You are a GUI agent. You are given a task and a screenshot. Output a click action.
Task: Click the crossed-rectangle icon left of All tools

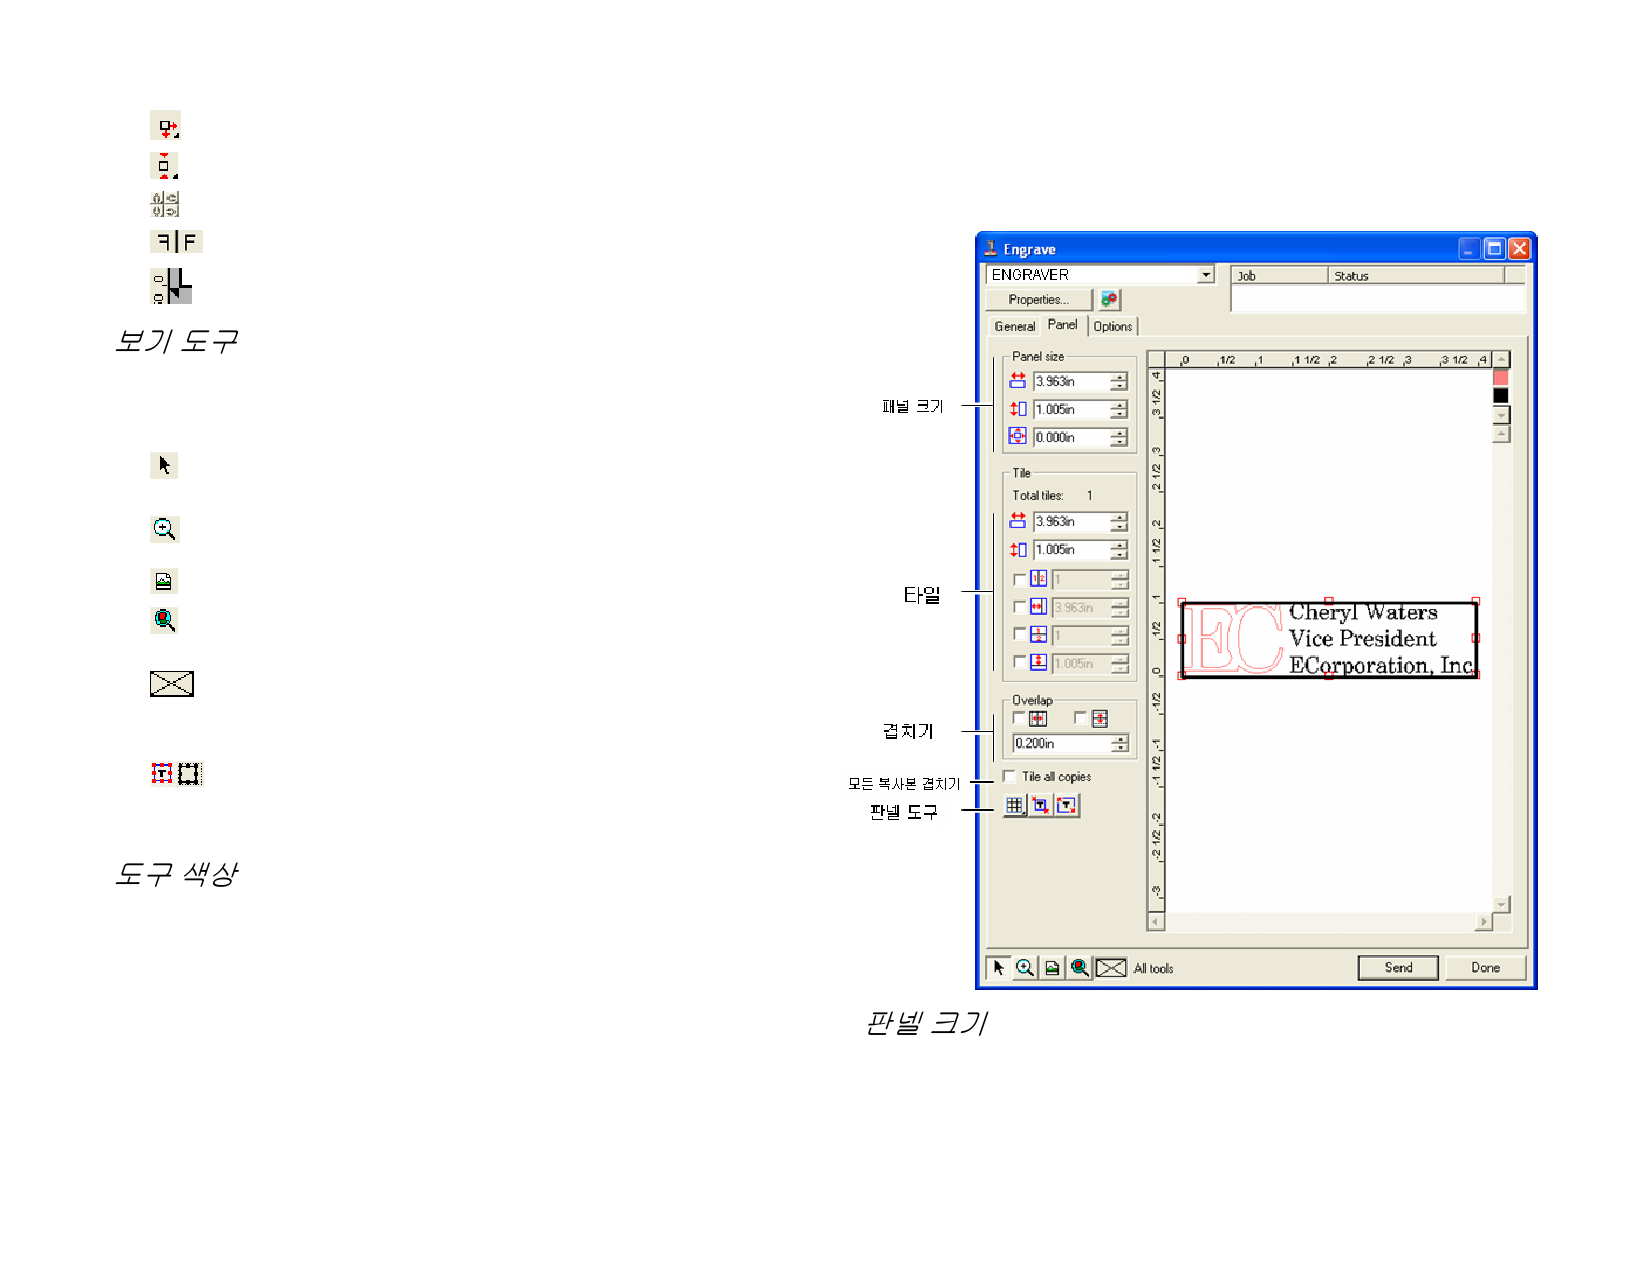(x=1110, y=968)
